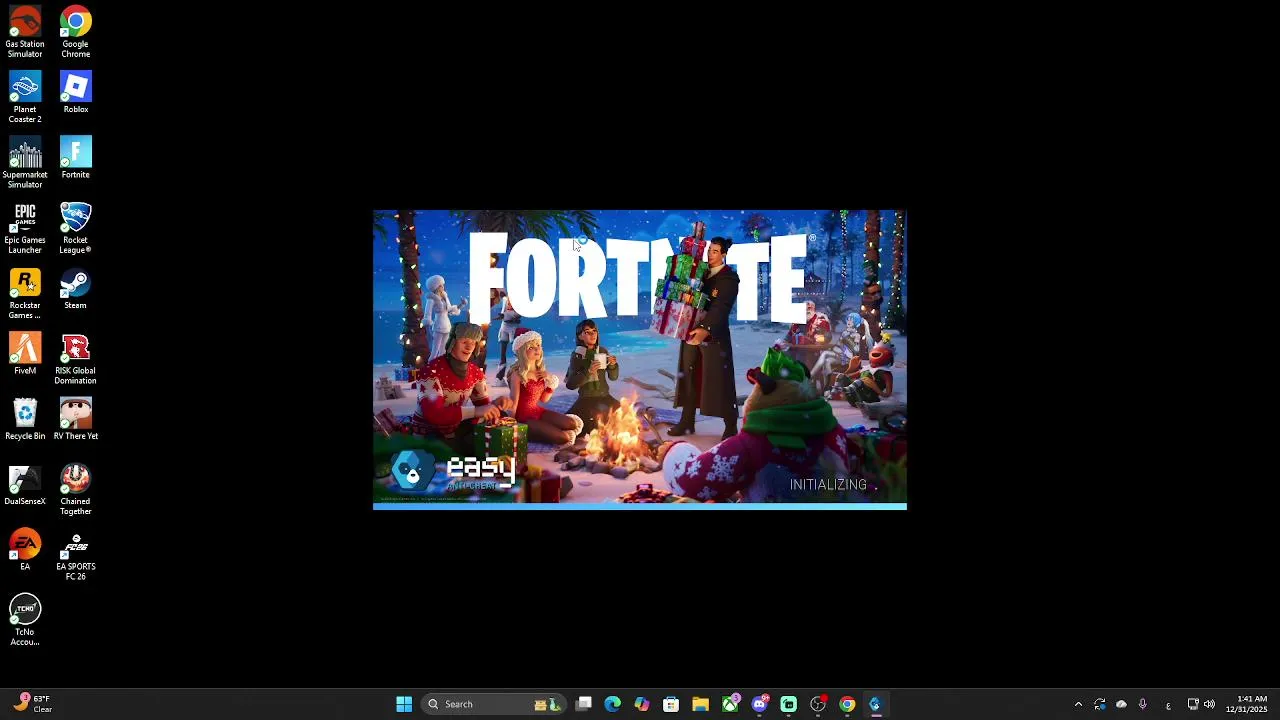Open the Gas Station Simulator desktop shortcut
Viewport: 1280px width, 720px height.
pyautogui.click(x=25, y=32)
